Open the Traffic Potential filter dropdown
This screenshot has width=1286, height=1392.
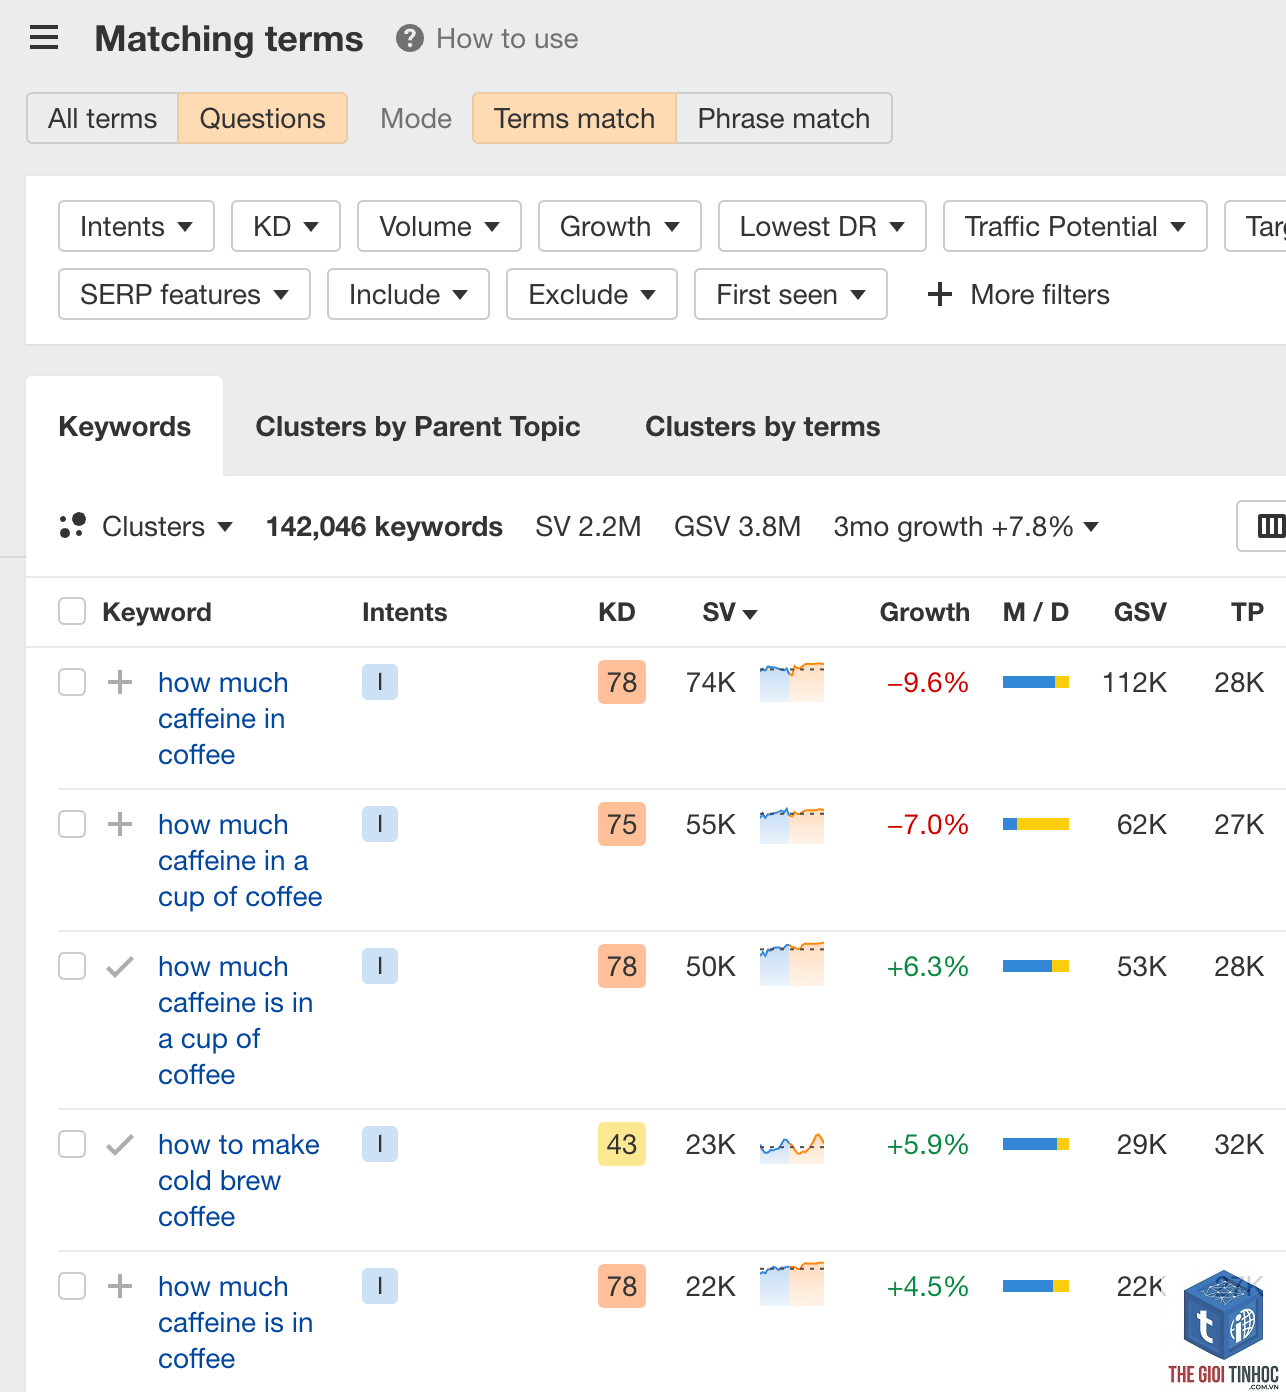(x=1075, y=226)
